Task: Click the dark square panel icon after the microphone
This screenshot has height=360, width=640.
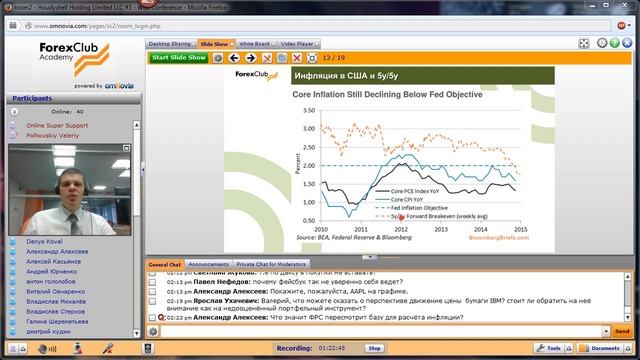Action: 148,348
